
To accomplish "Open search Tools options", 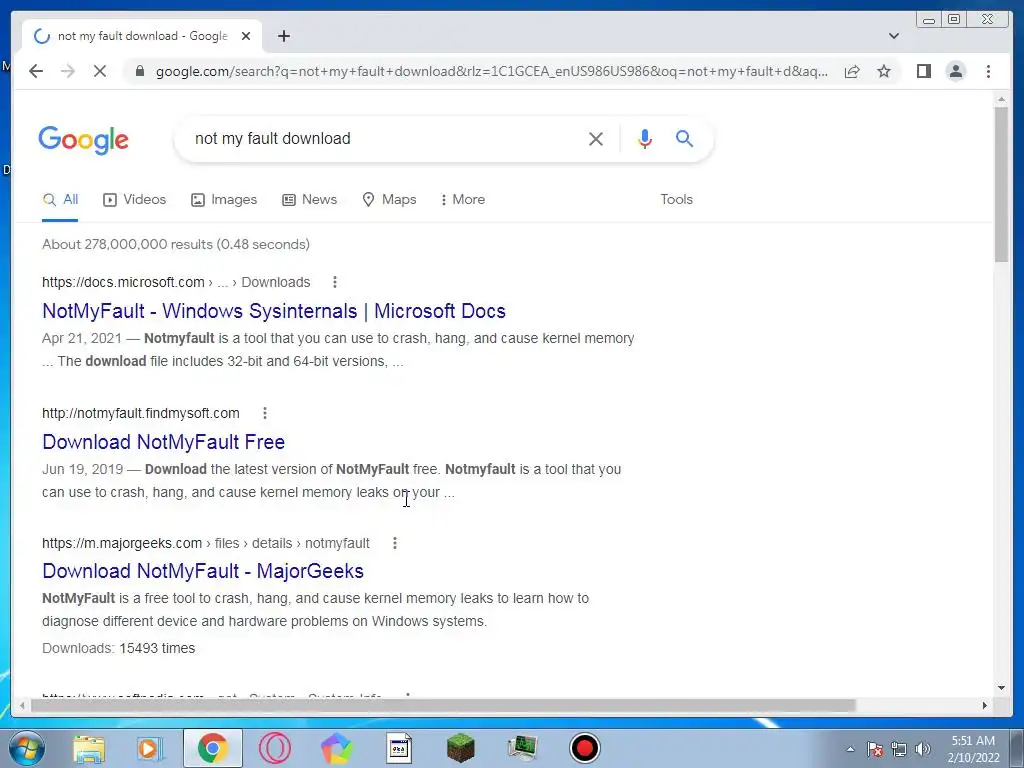I will point(676,200).
